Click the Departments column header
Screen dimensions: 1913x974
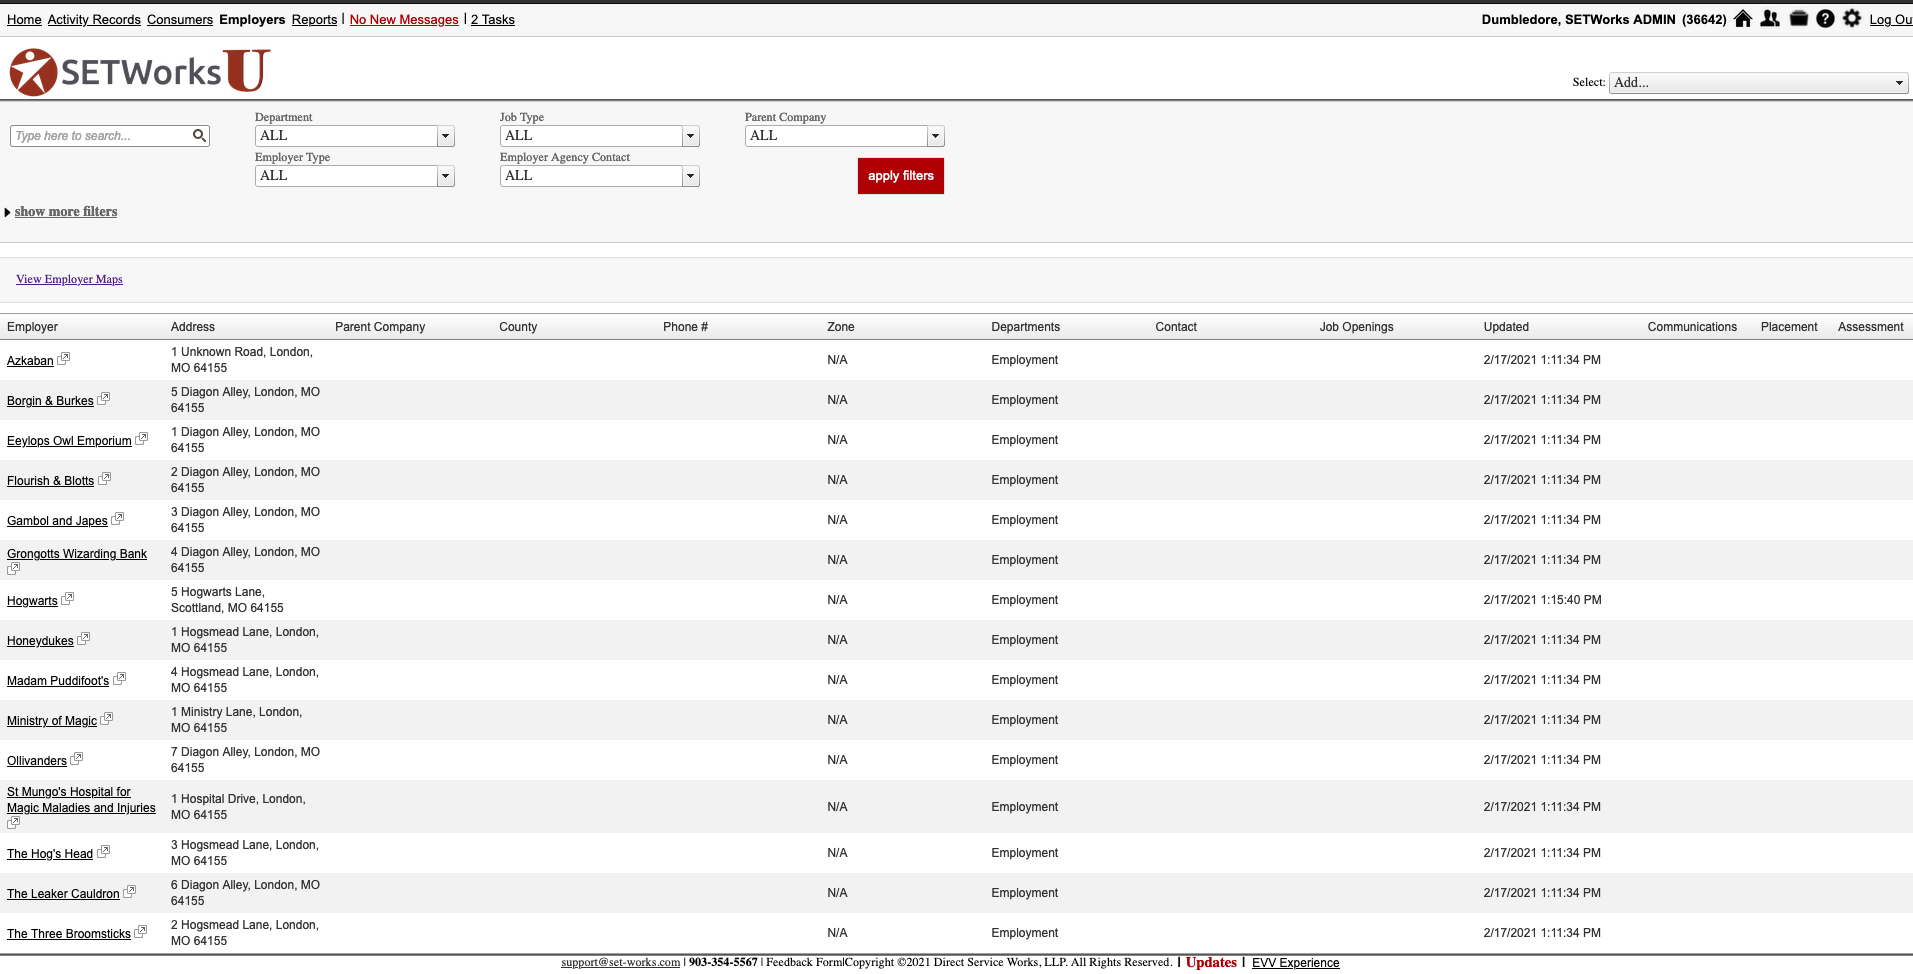[1025, 327]
